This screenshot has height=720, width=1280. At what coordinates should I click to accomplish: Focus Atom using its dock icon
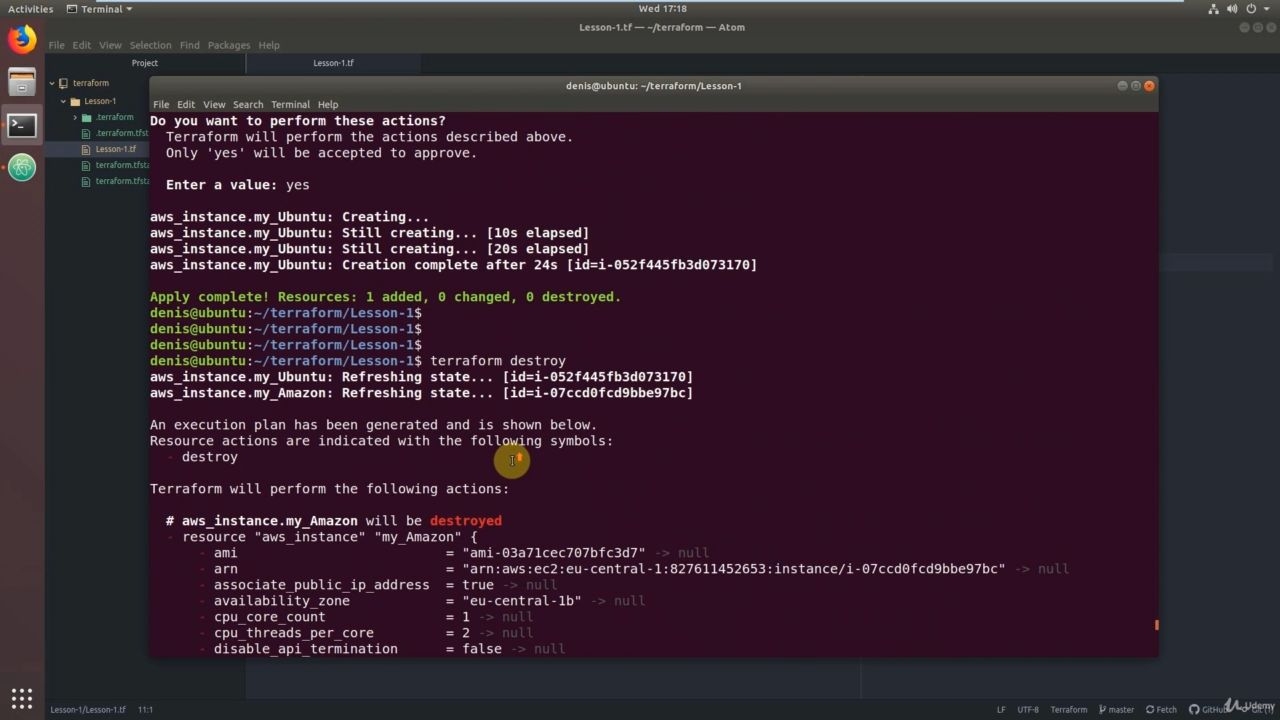click(22, 167)
